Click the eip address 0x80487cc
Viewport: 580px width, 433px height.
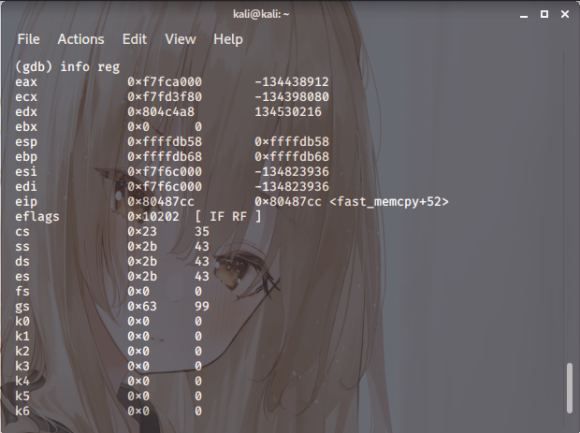coord(161,202)
